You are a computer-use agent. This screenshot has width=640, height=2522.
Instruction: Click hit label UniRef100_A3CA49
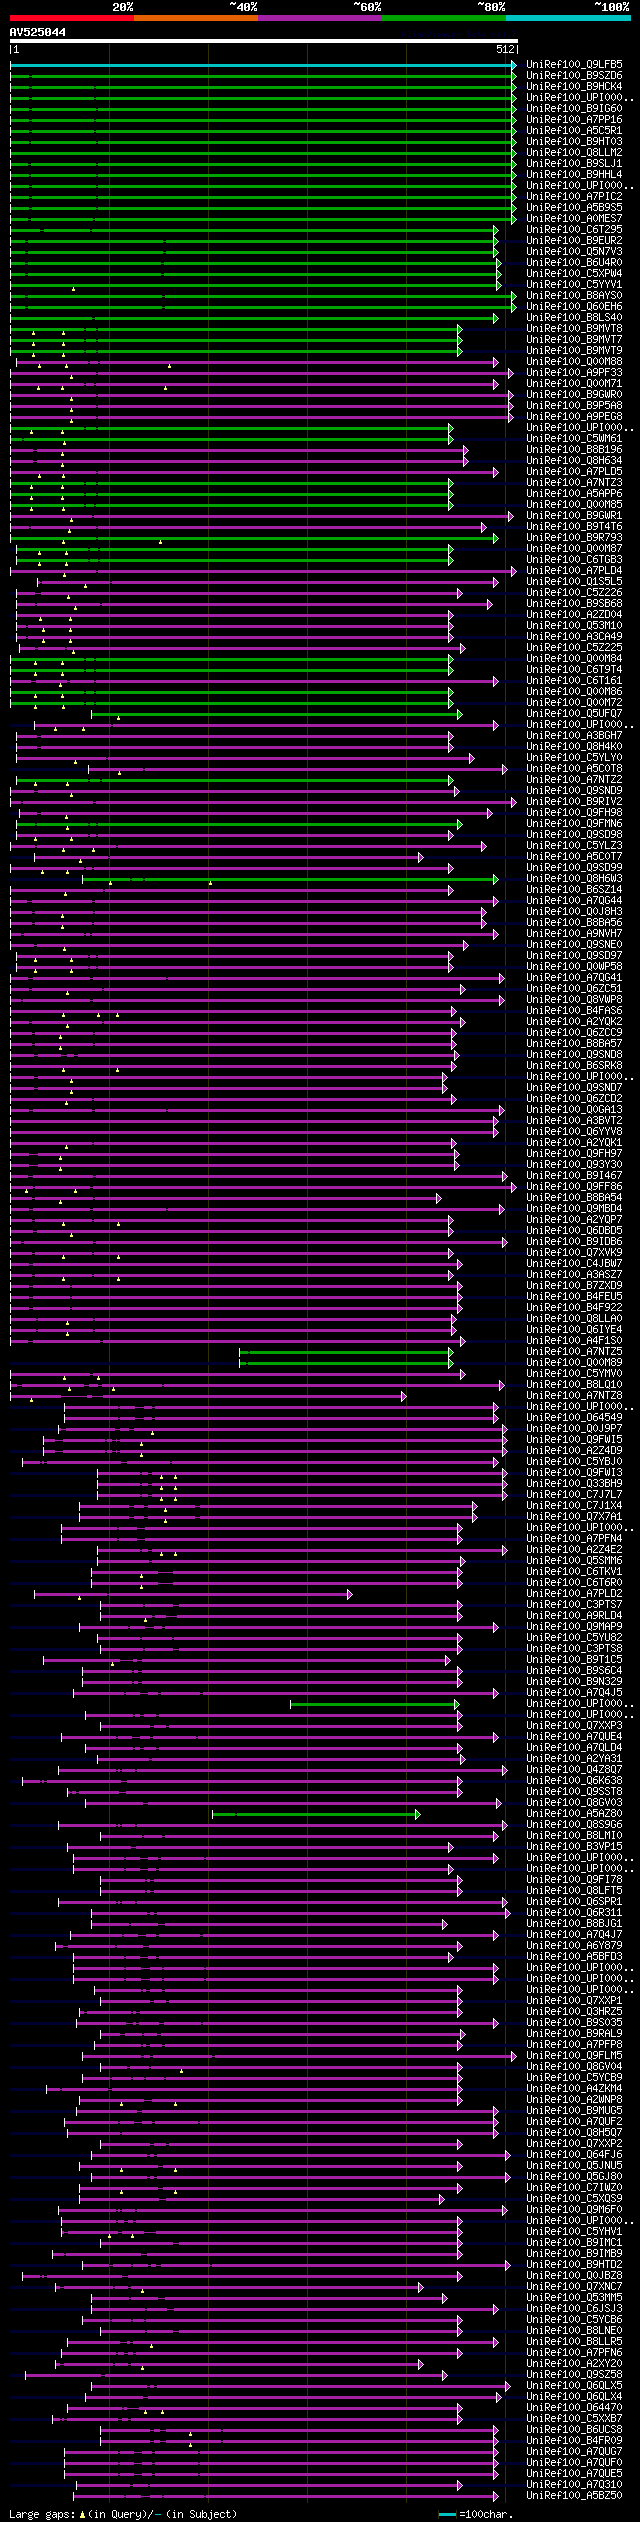tap(574, 637)
